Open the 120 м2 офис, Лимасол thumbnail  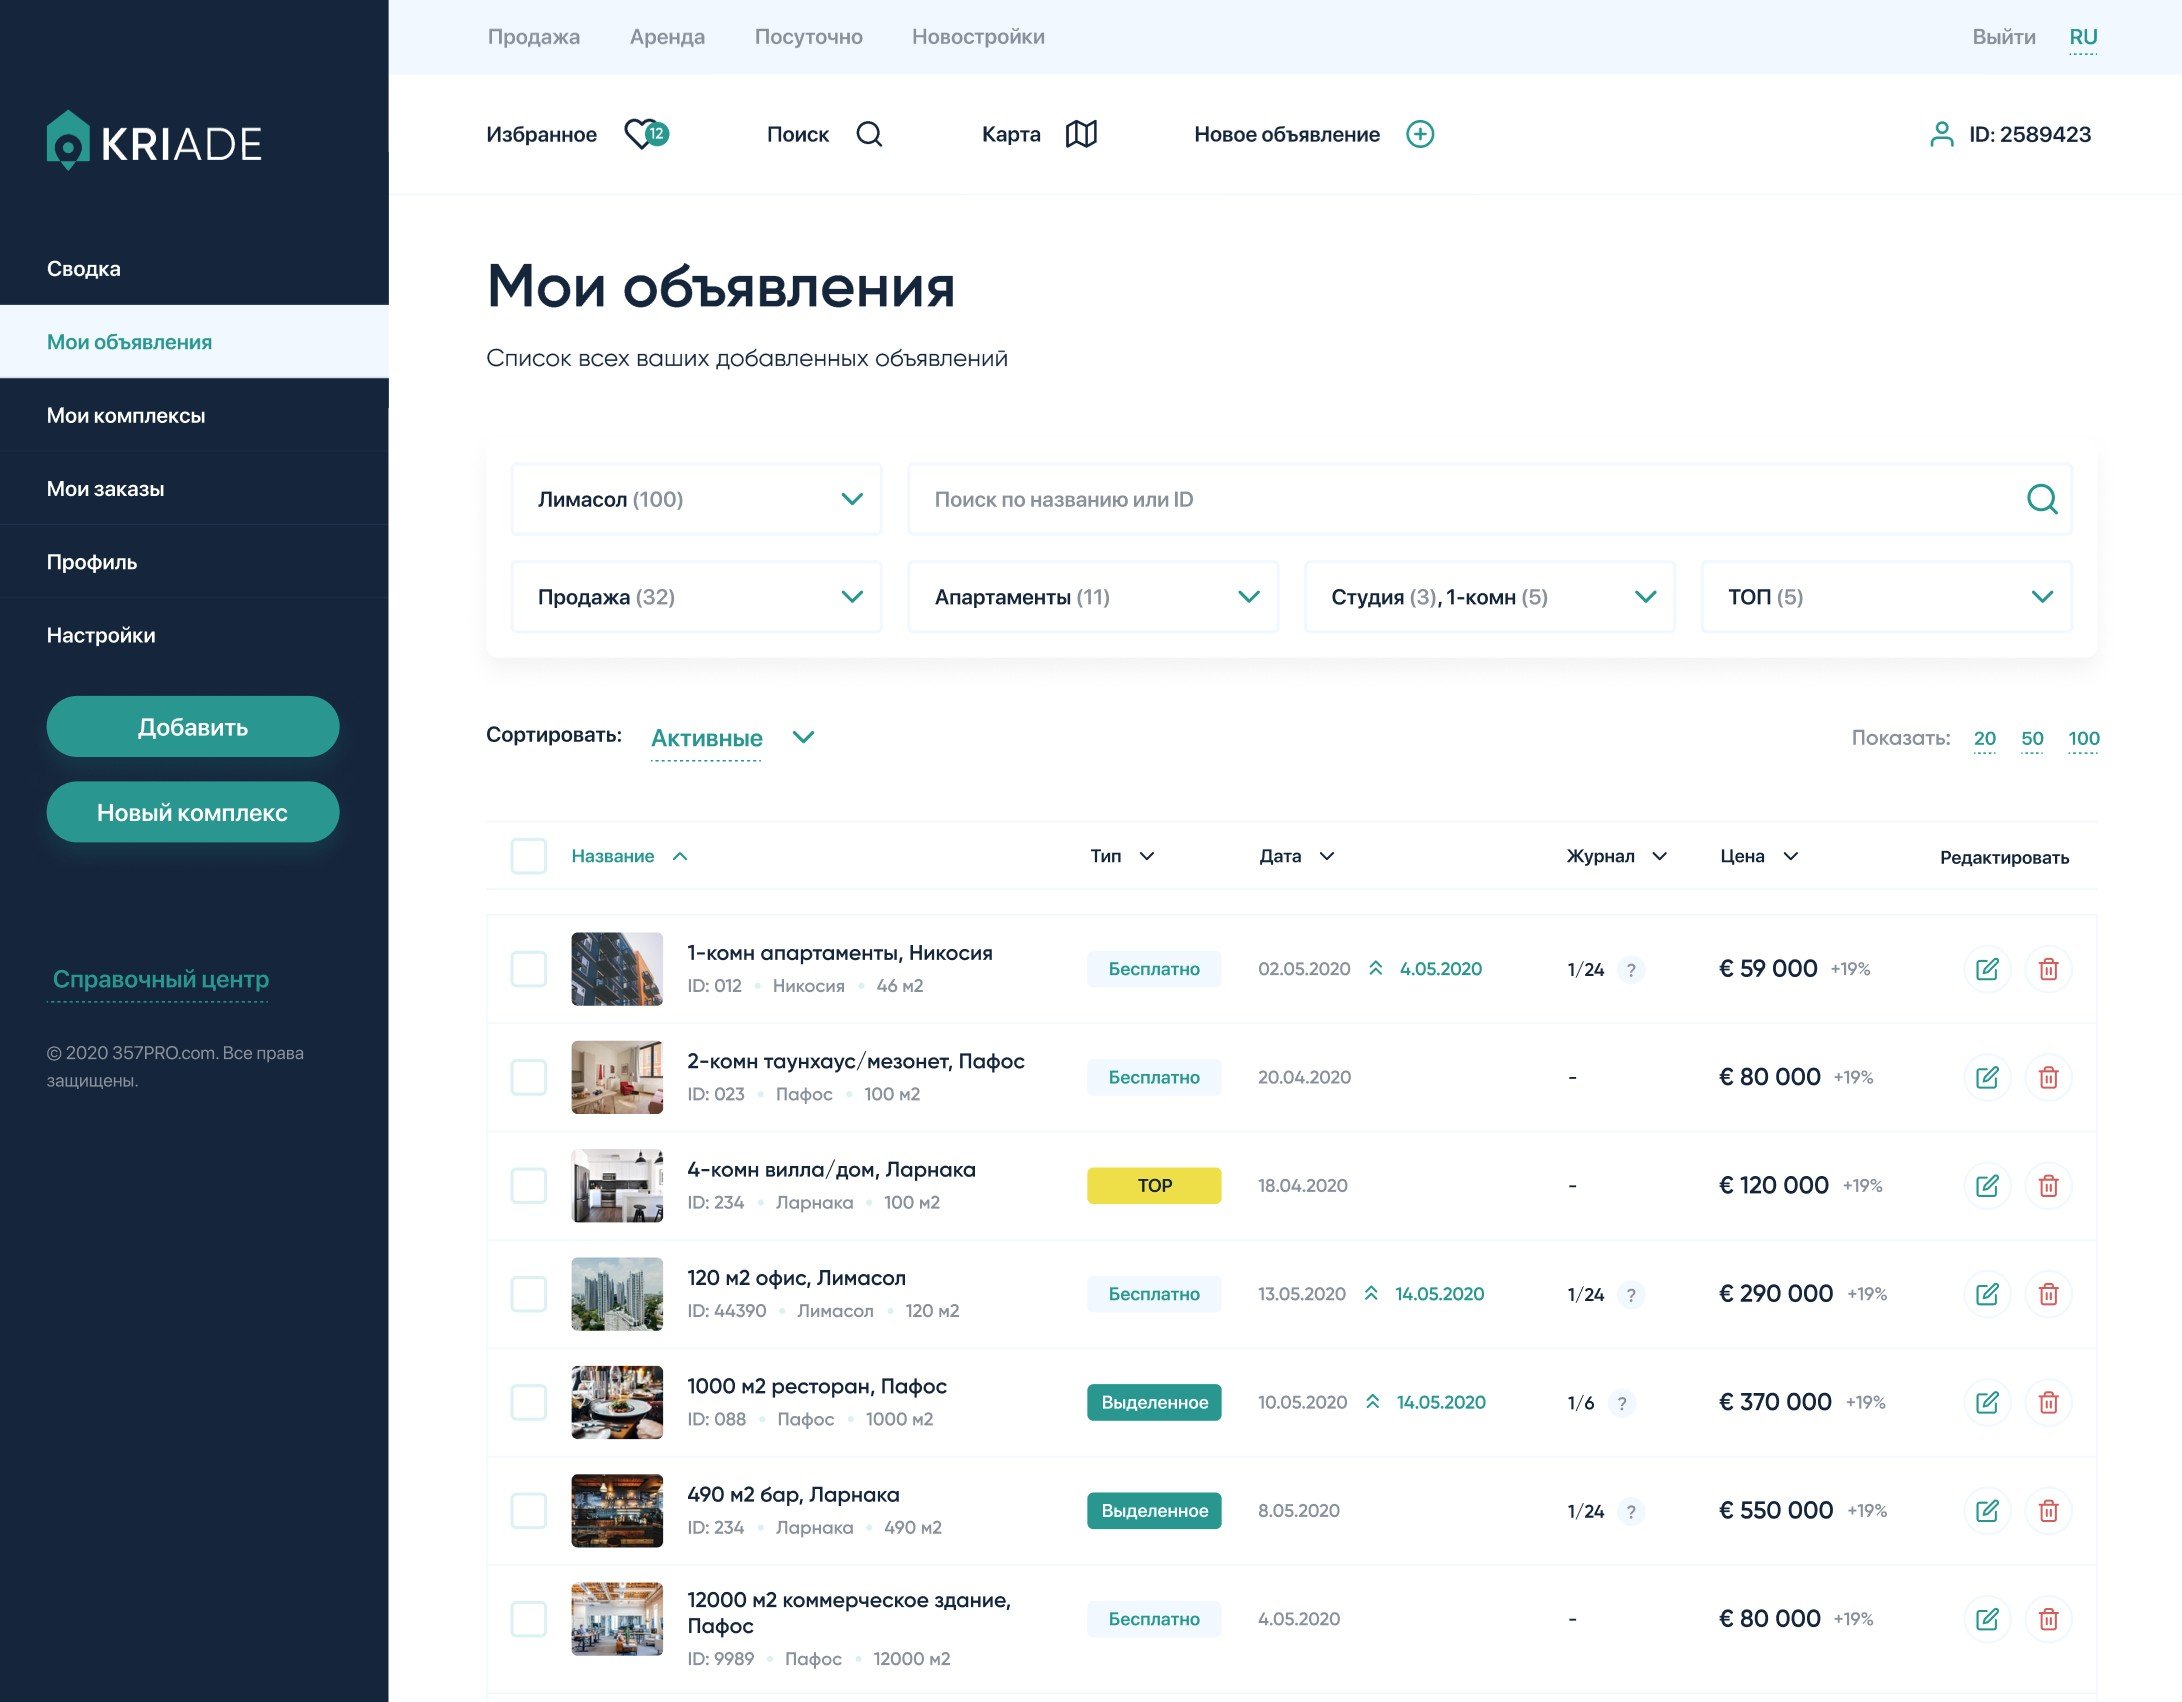[616, 1294]
